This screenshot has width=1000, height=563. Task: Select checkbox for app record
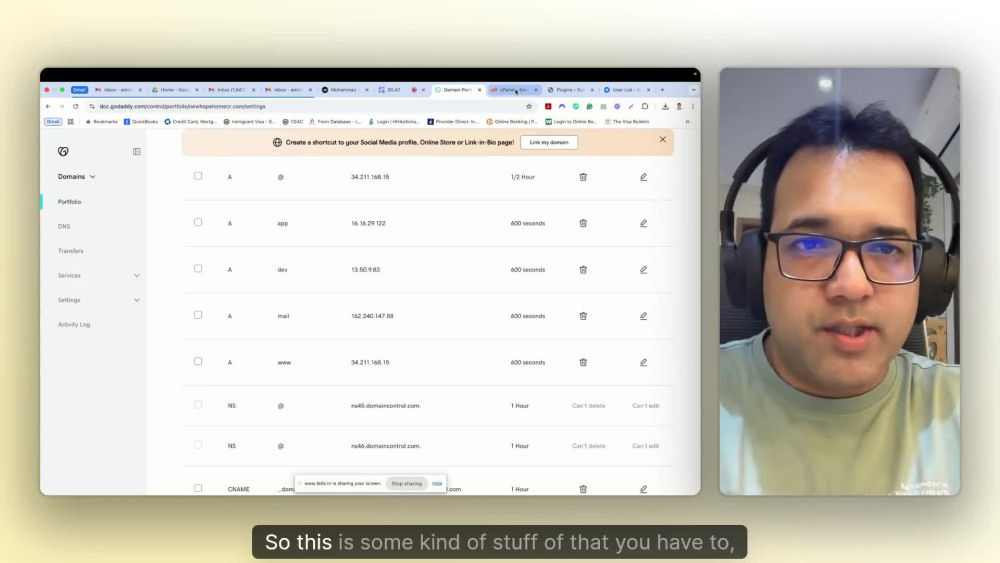coord(198,223)
